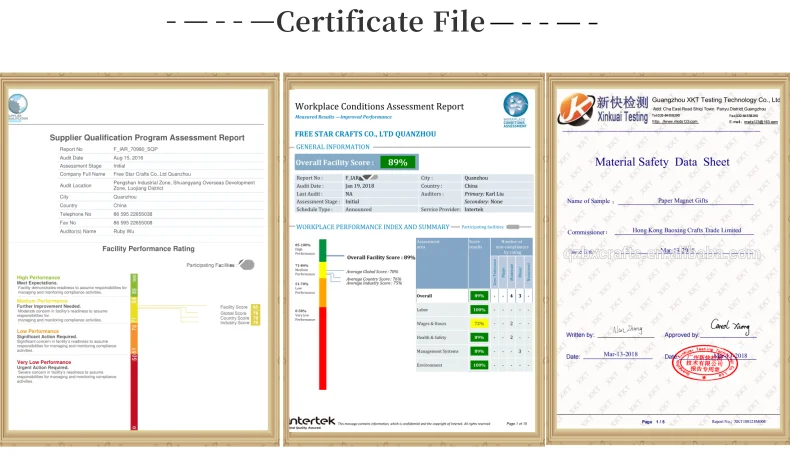Click the Health & Safety row label
The image size is (790, 459).
pos(431,337)
